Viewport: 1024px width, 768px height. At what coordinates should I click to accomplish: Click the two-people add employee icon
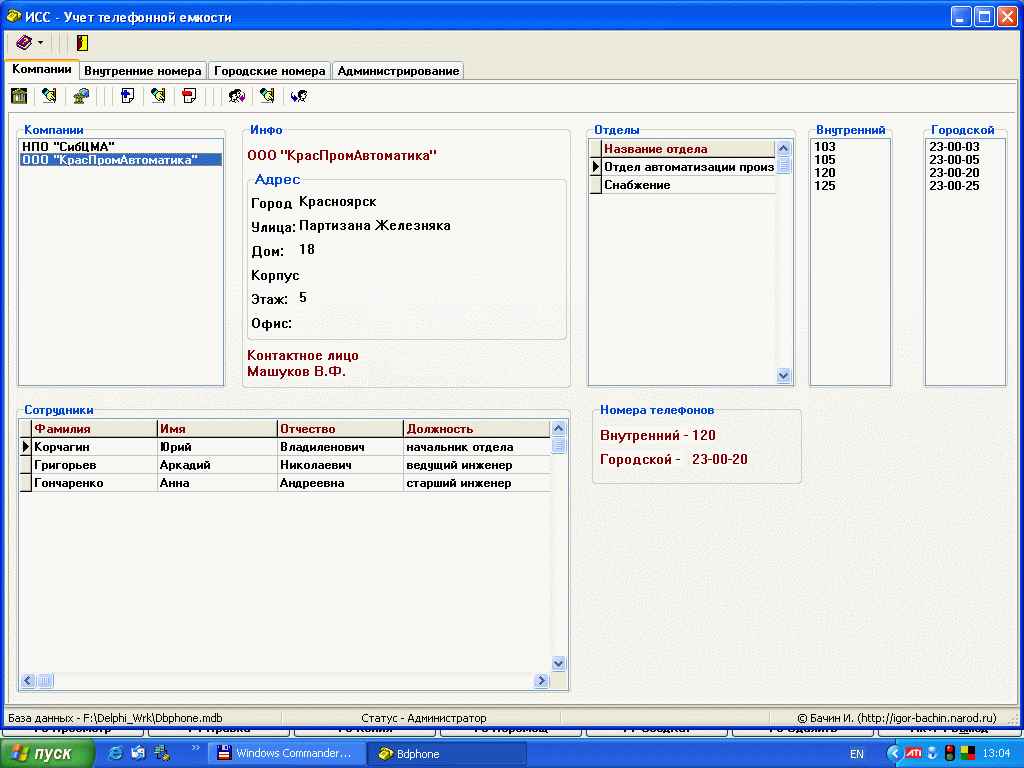coord(236,96)
